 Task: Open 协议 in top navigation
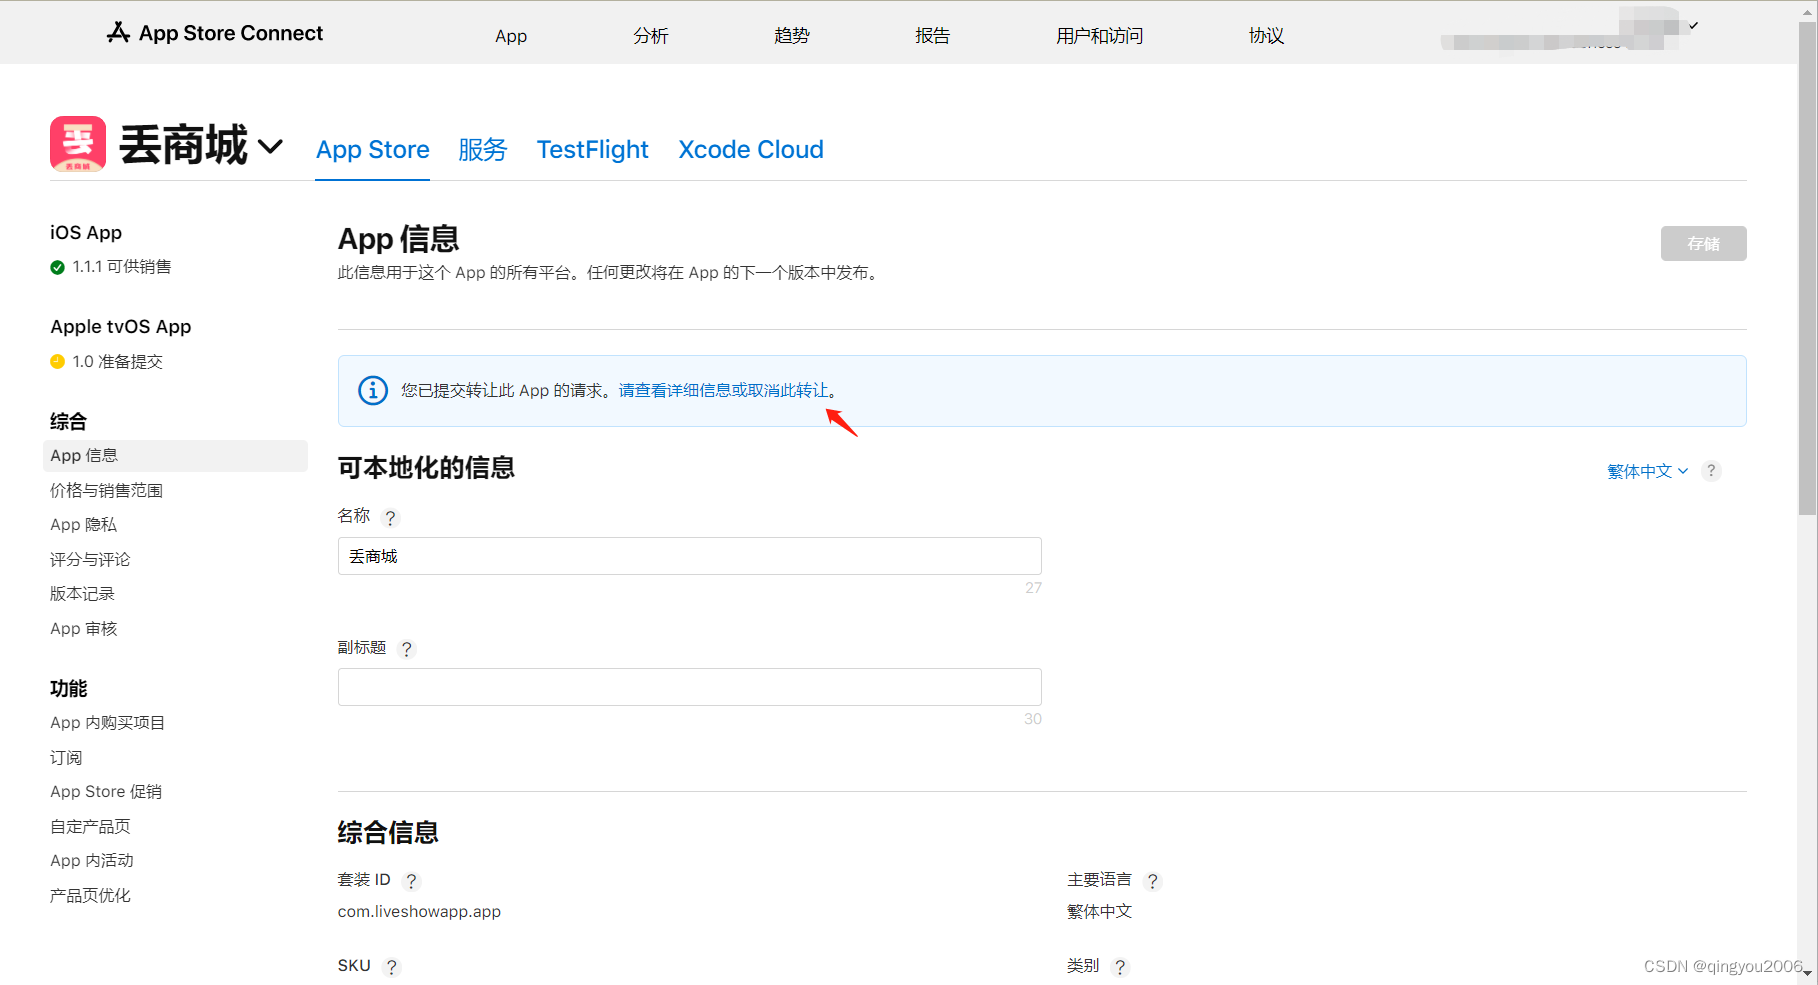[1267, 36]
